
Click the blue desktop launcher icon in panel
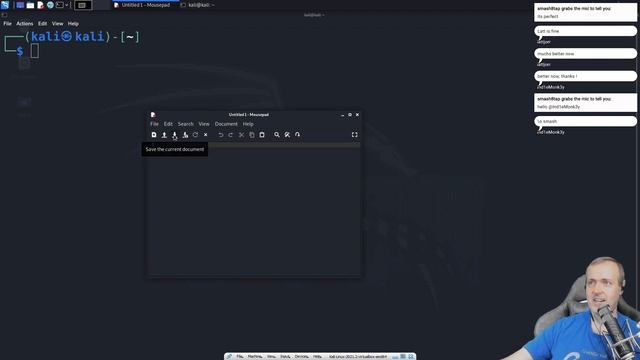tap(20, 5)
